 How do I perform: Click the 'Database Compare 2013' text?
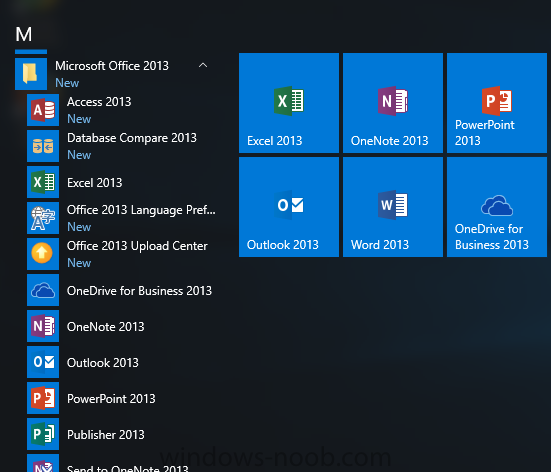(x=132, y=138)
